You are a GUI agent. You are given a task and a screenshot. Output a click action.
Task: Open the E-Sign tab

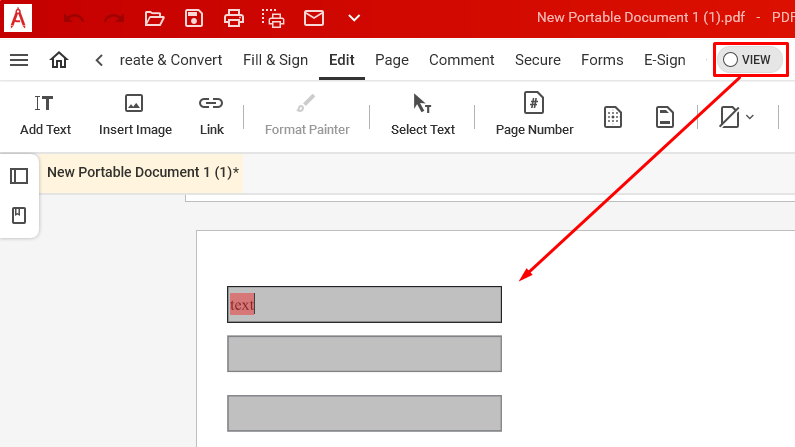click(665, 60)
